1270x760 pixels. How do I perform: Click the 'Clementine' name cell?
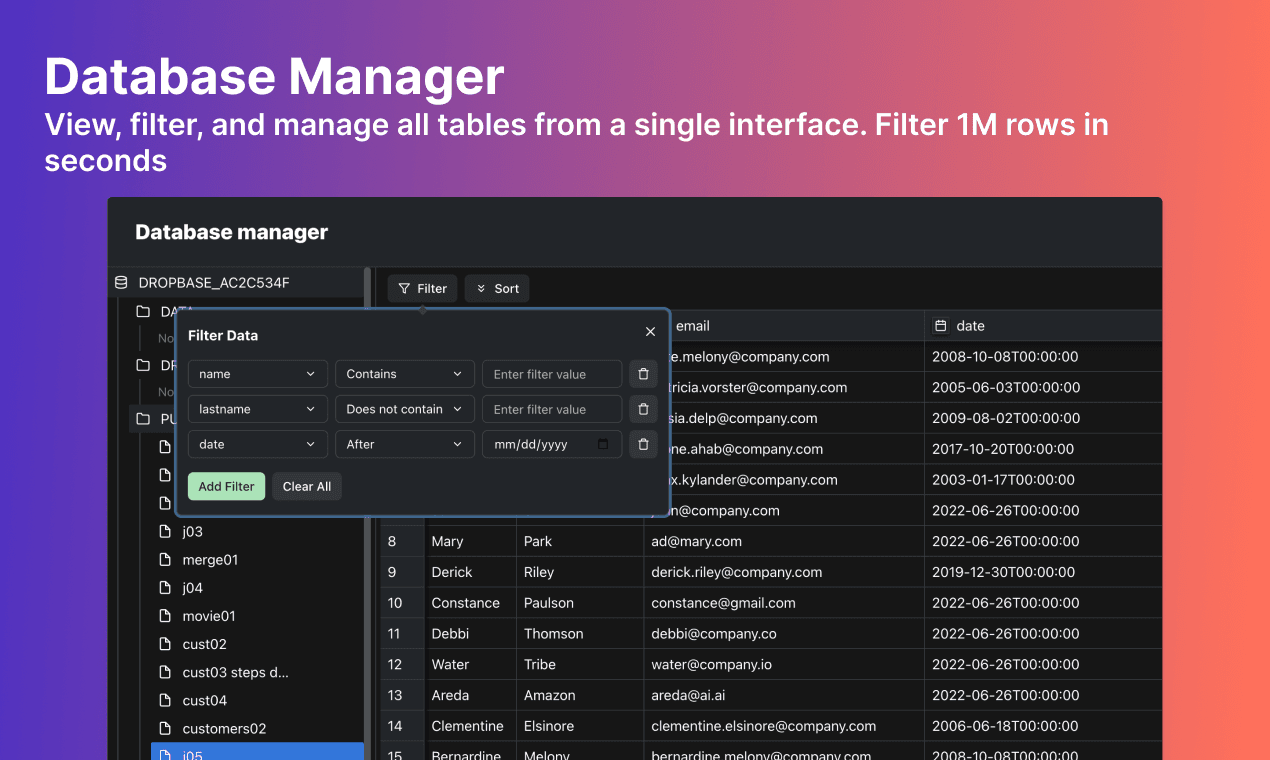(x=470, y=726)
